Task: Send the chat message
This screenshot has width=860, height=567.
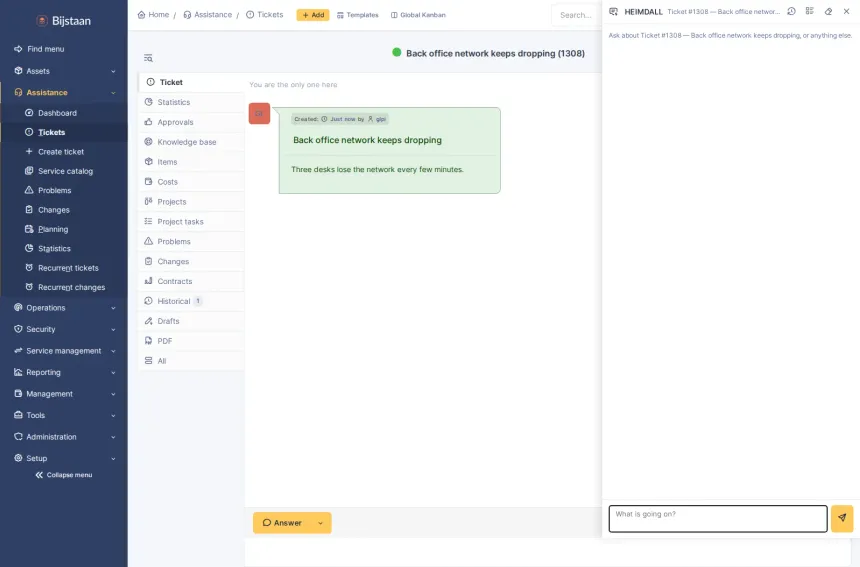Action: coord(842,519)
